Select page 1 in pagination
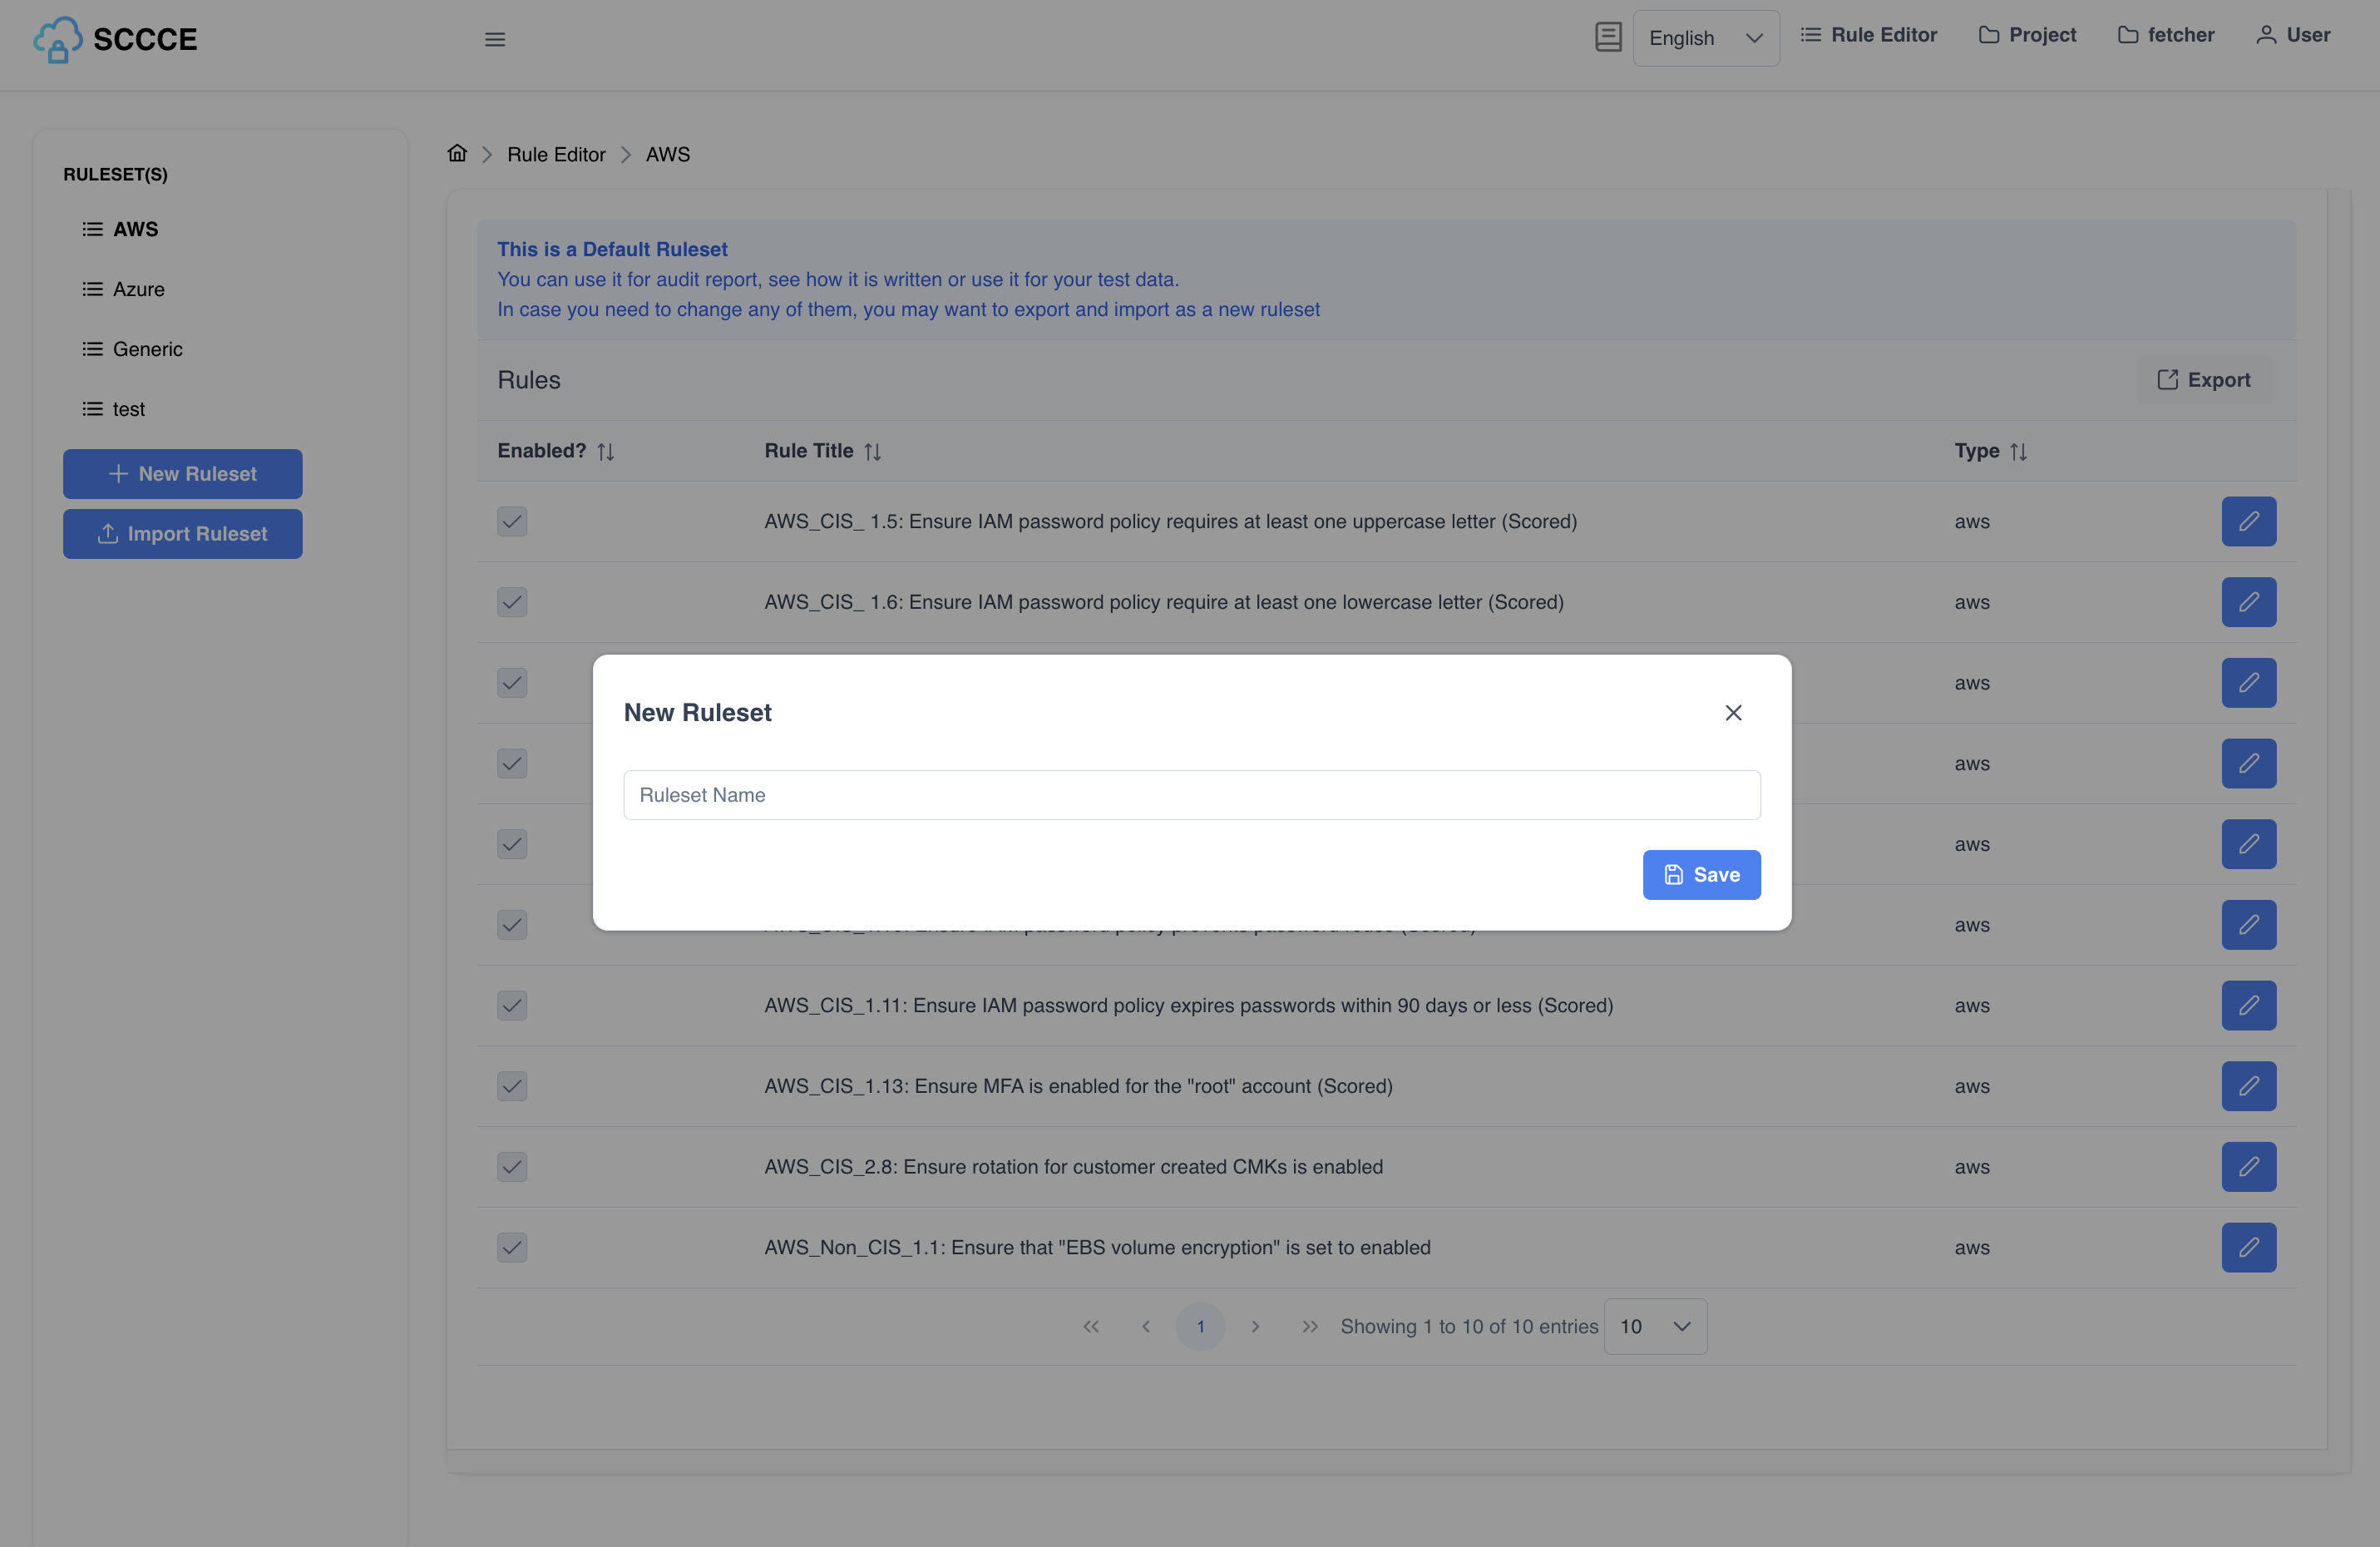 pos(1200,1326)
